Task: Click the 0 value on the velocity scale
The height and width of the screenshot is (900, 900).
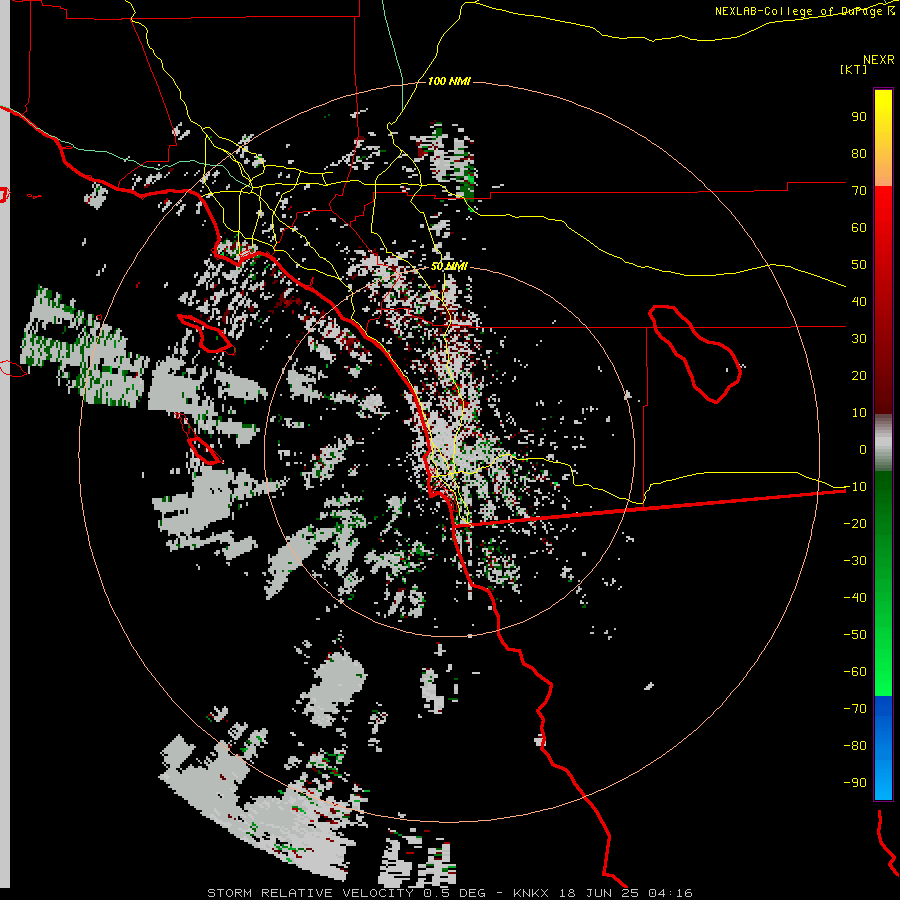Action: click(x=863, y=449)
